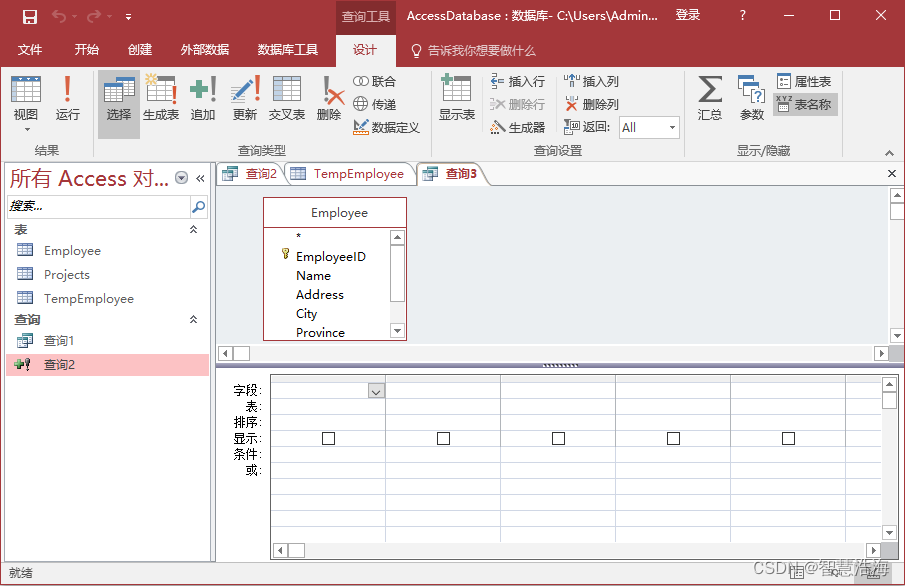Click search magnifier in navigation pane

coord(199,206)
